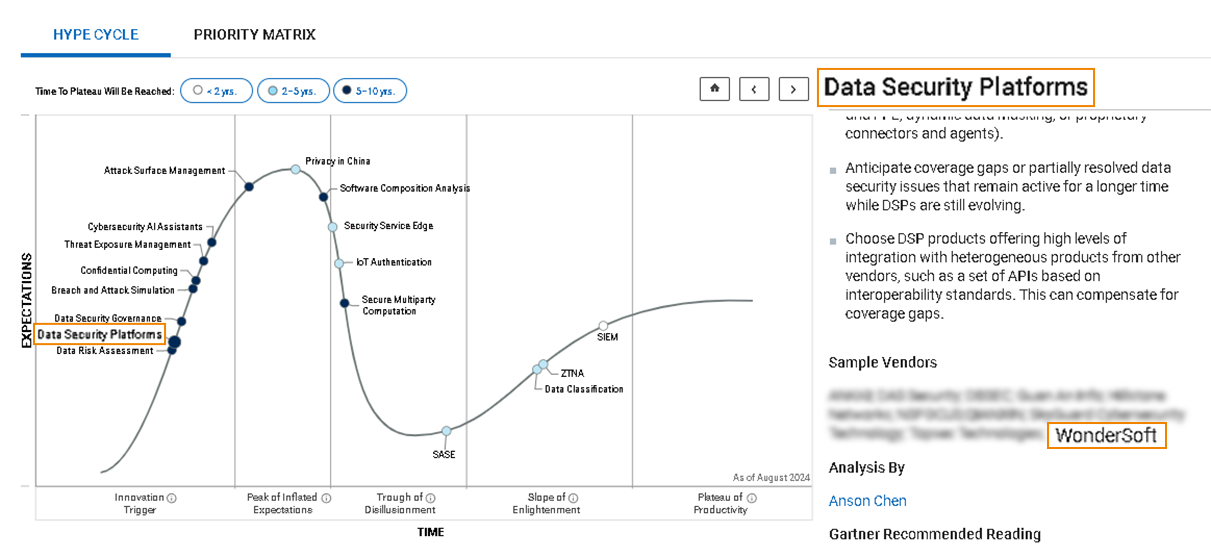This screenshot has height=558, width=1211.
Task: Open the Plateau of Productivity info icon
Action: pos(751,497)
